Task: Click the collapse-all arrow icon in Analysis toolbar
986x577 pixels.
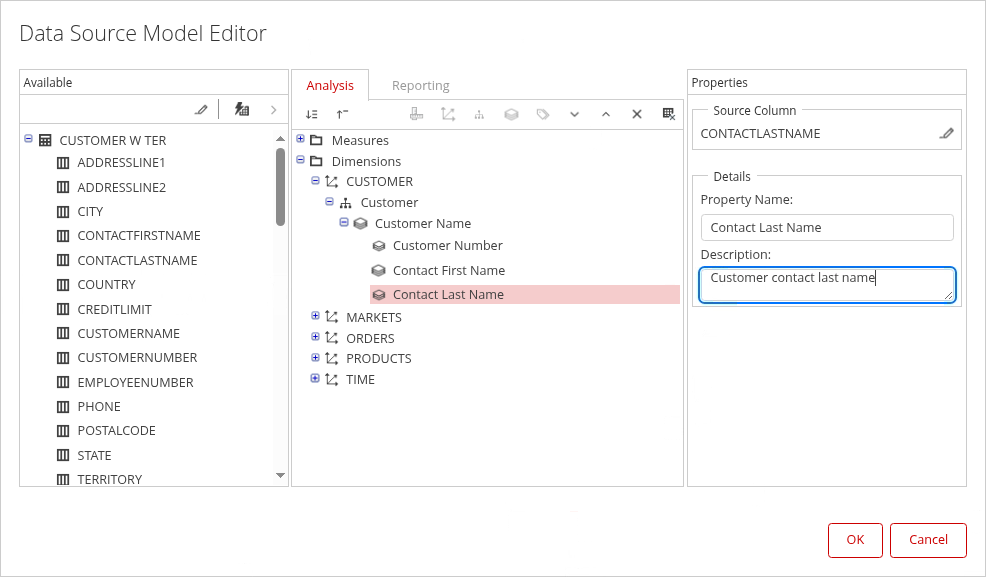Action: [x=342, y=115]
